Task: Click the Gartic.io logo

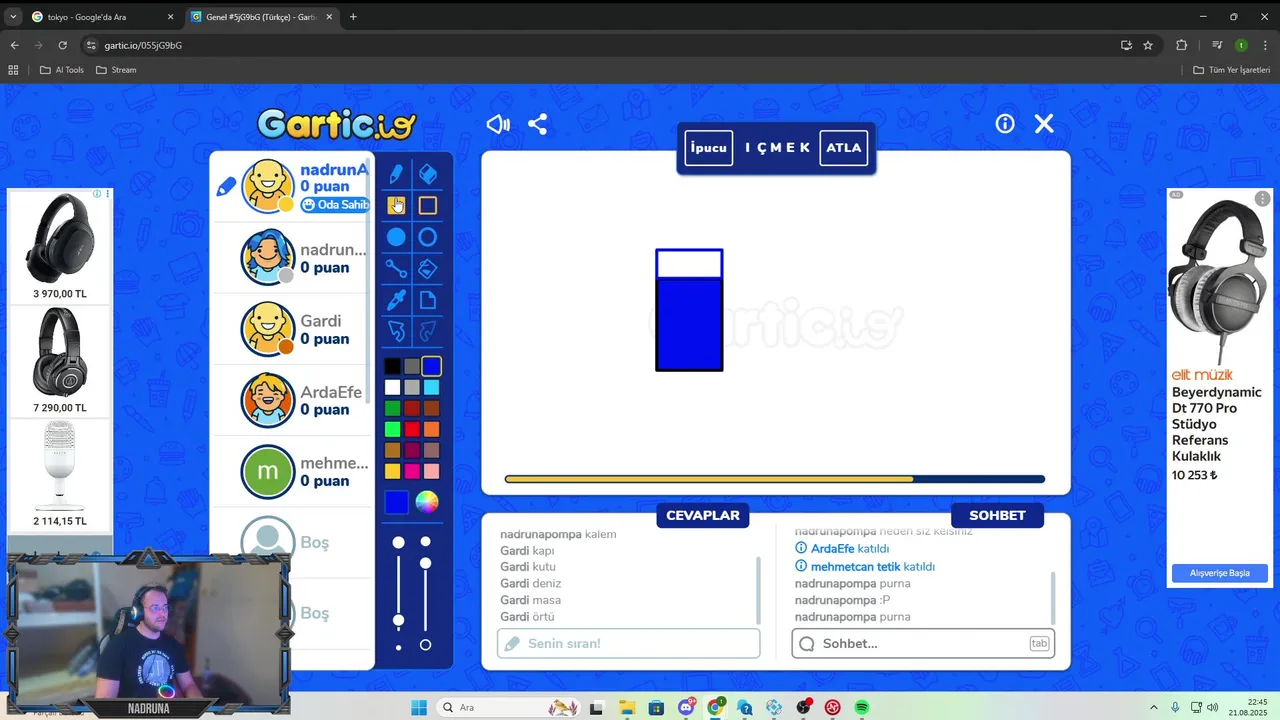Action: pyautogui.click(x=336, y=124)
